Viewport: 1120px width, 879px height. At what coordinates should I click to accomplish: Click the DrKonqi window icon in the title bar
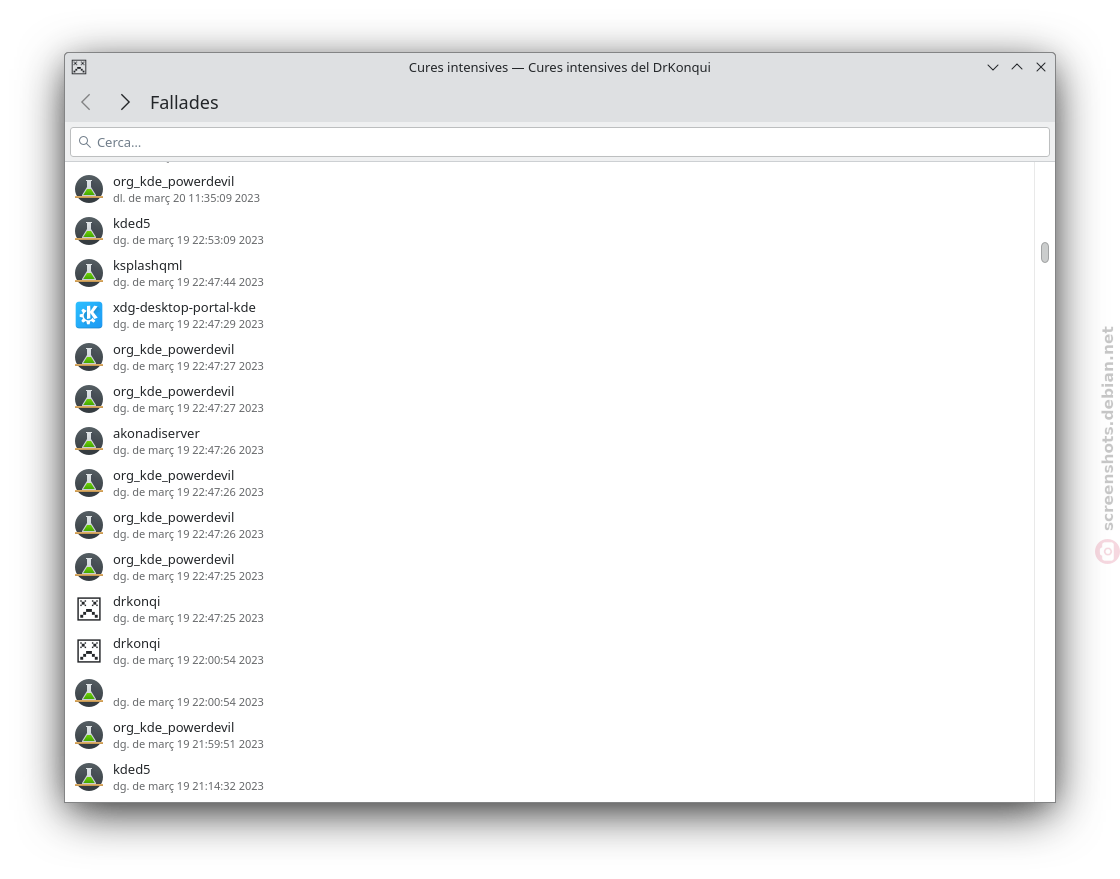pyautogui.click(x=79, y=67)
